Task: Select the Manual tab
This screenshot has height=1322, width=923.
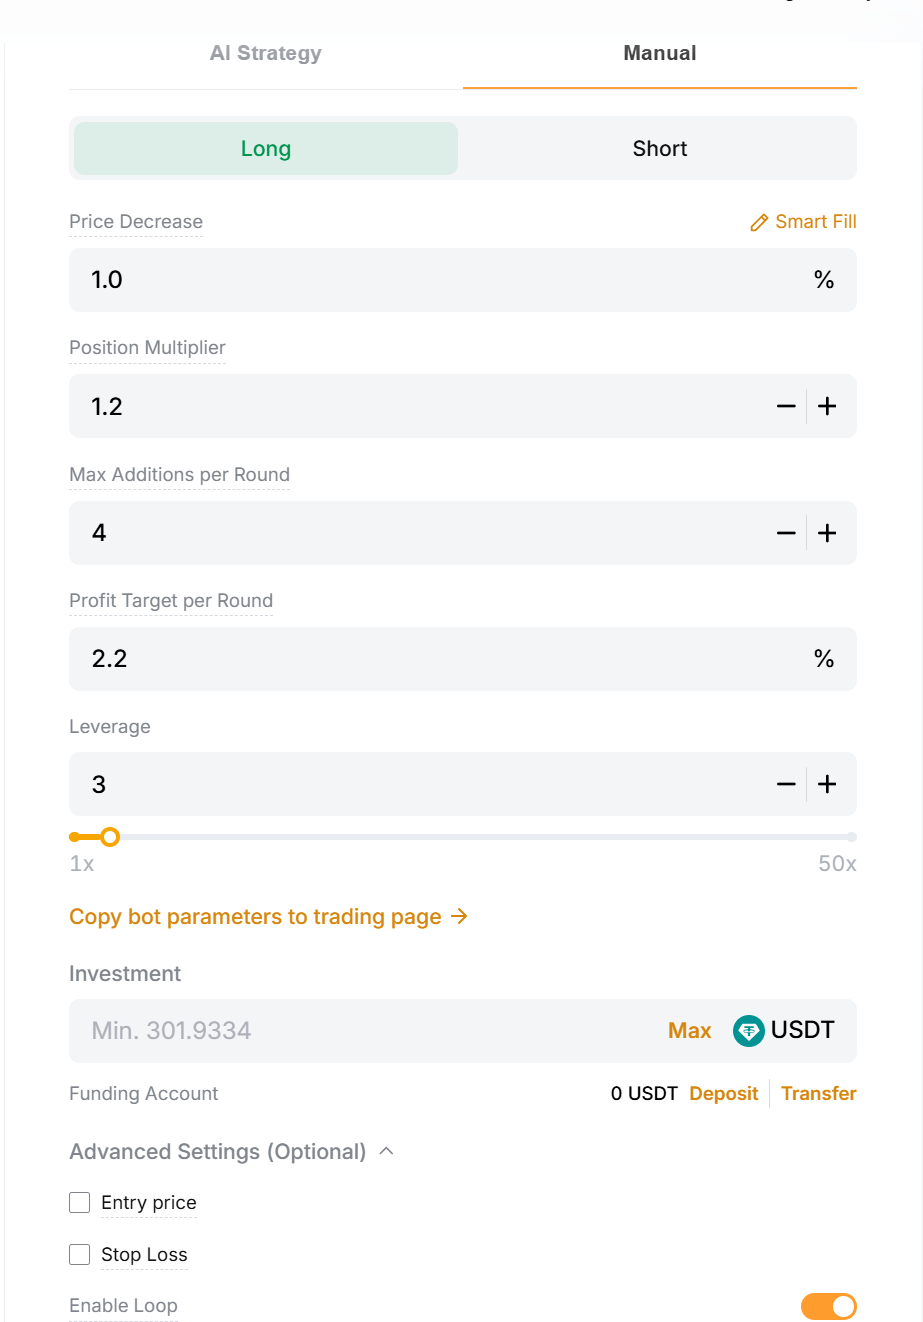Action: [659, 53]
